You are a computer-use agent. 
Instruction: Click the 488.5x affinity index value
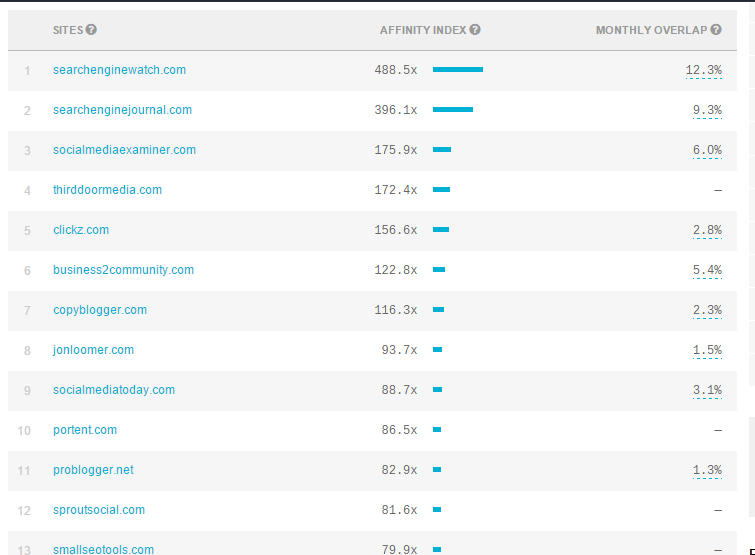[396, 70]
